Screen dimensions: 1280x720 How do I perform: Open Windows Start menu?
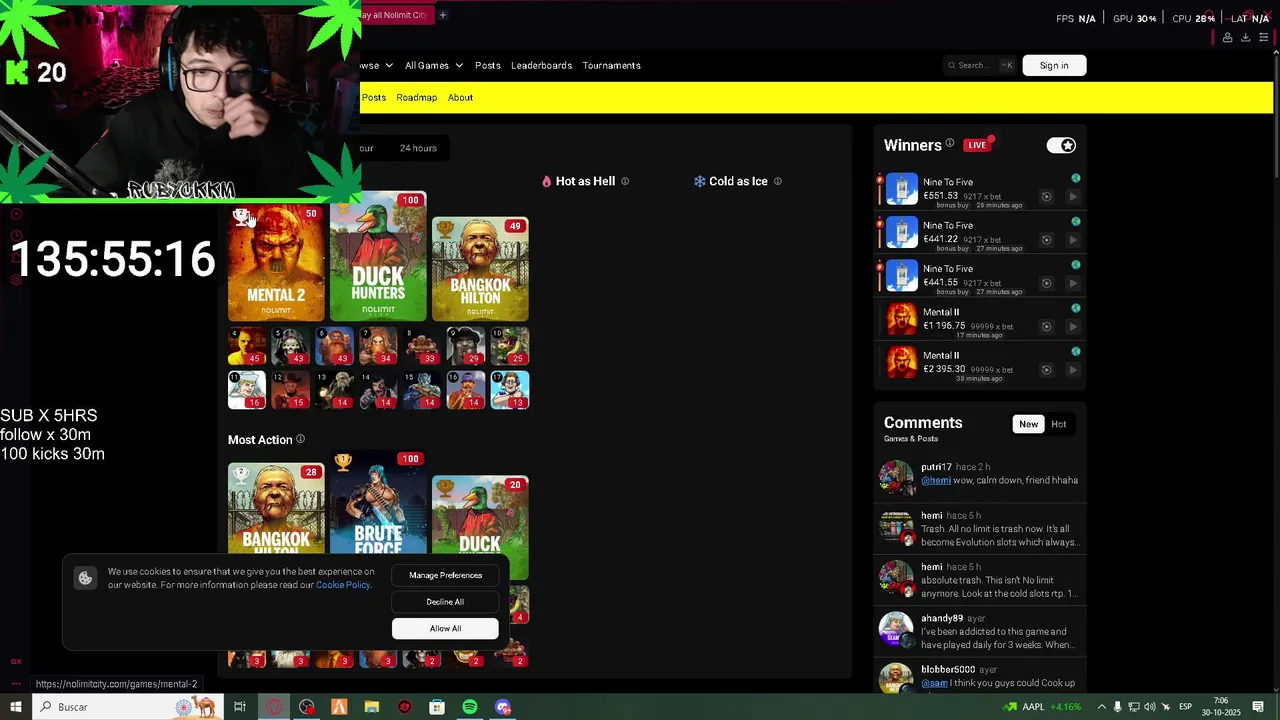click(x=15, y=707)
